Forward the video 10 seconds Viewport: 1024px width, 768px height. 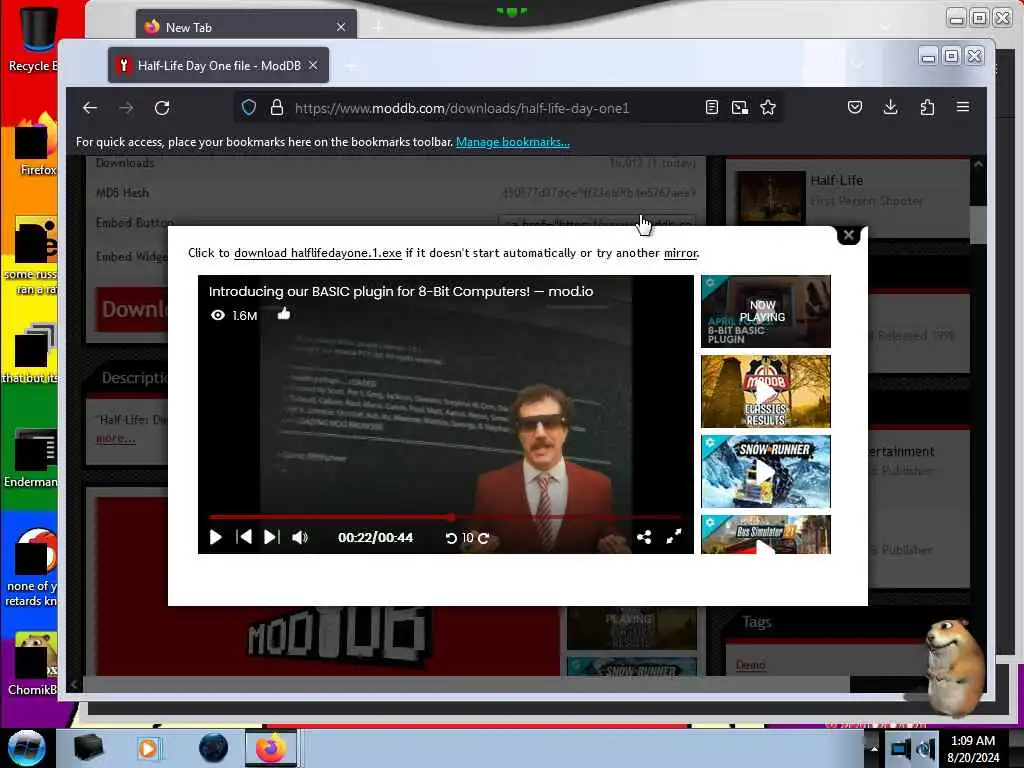coord(483,538)
